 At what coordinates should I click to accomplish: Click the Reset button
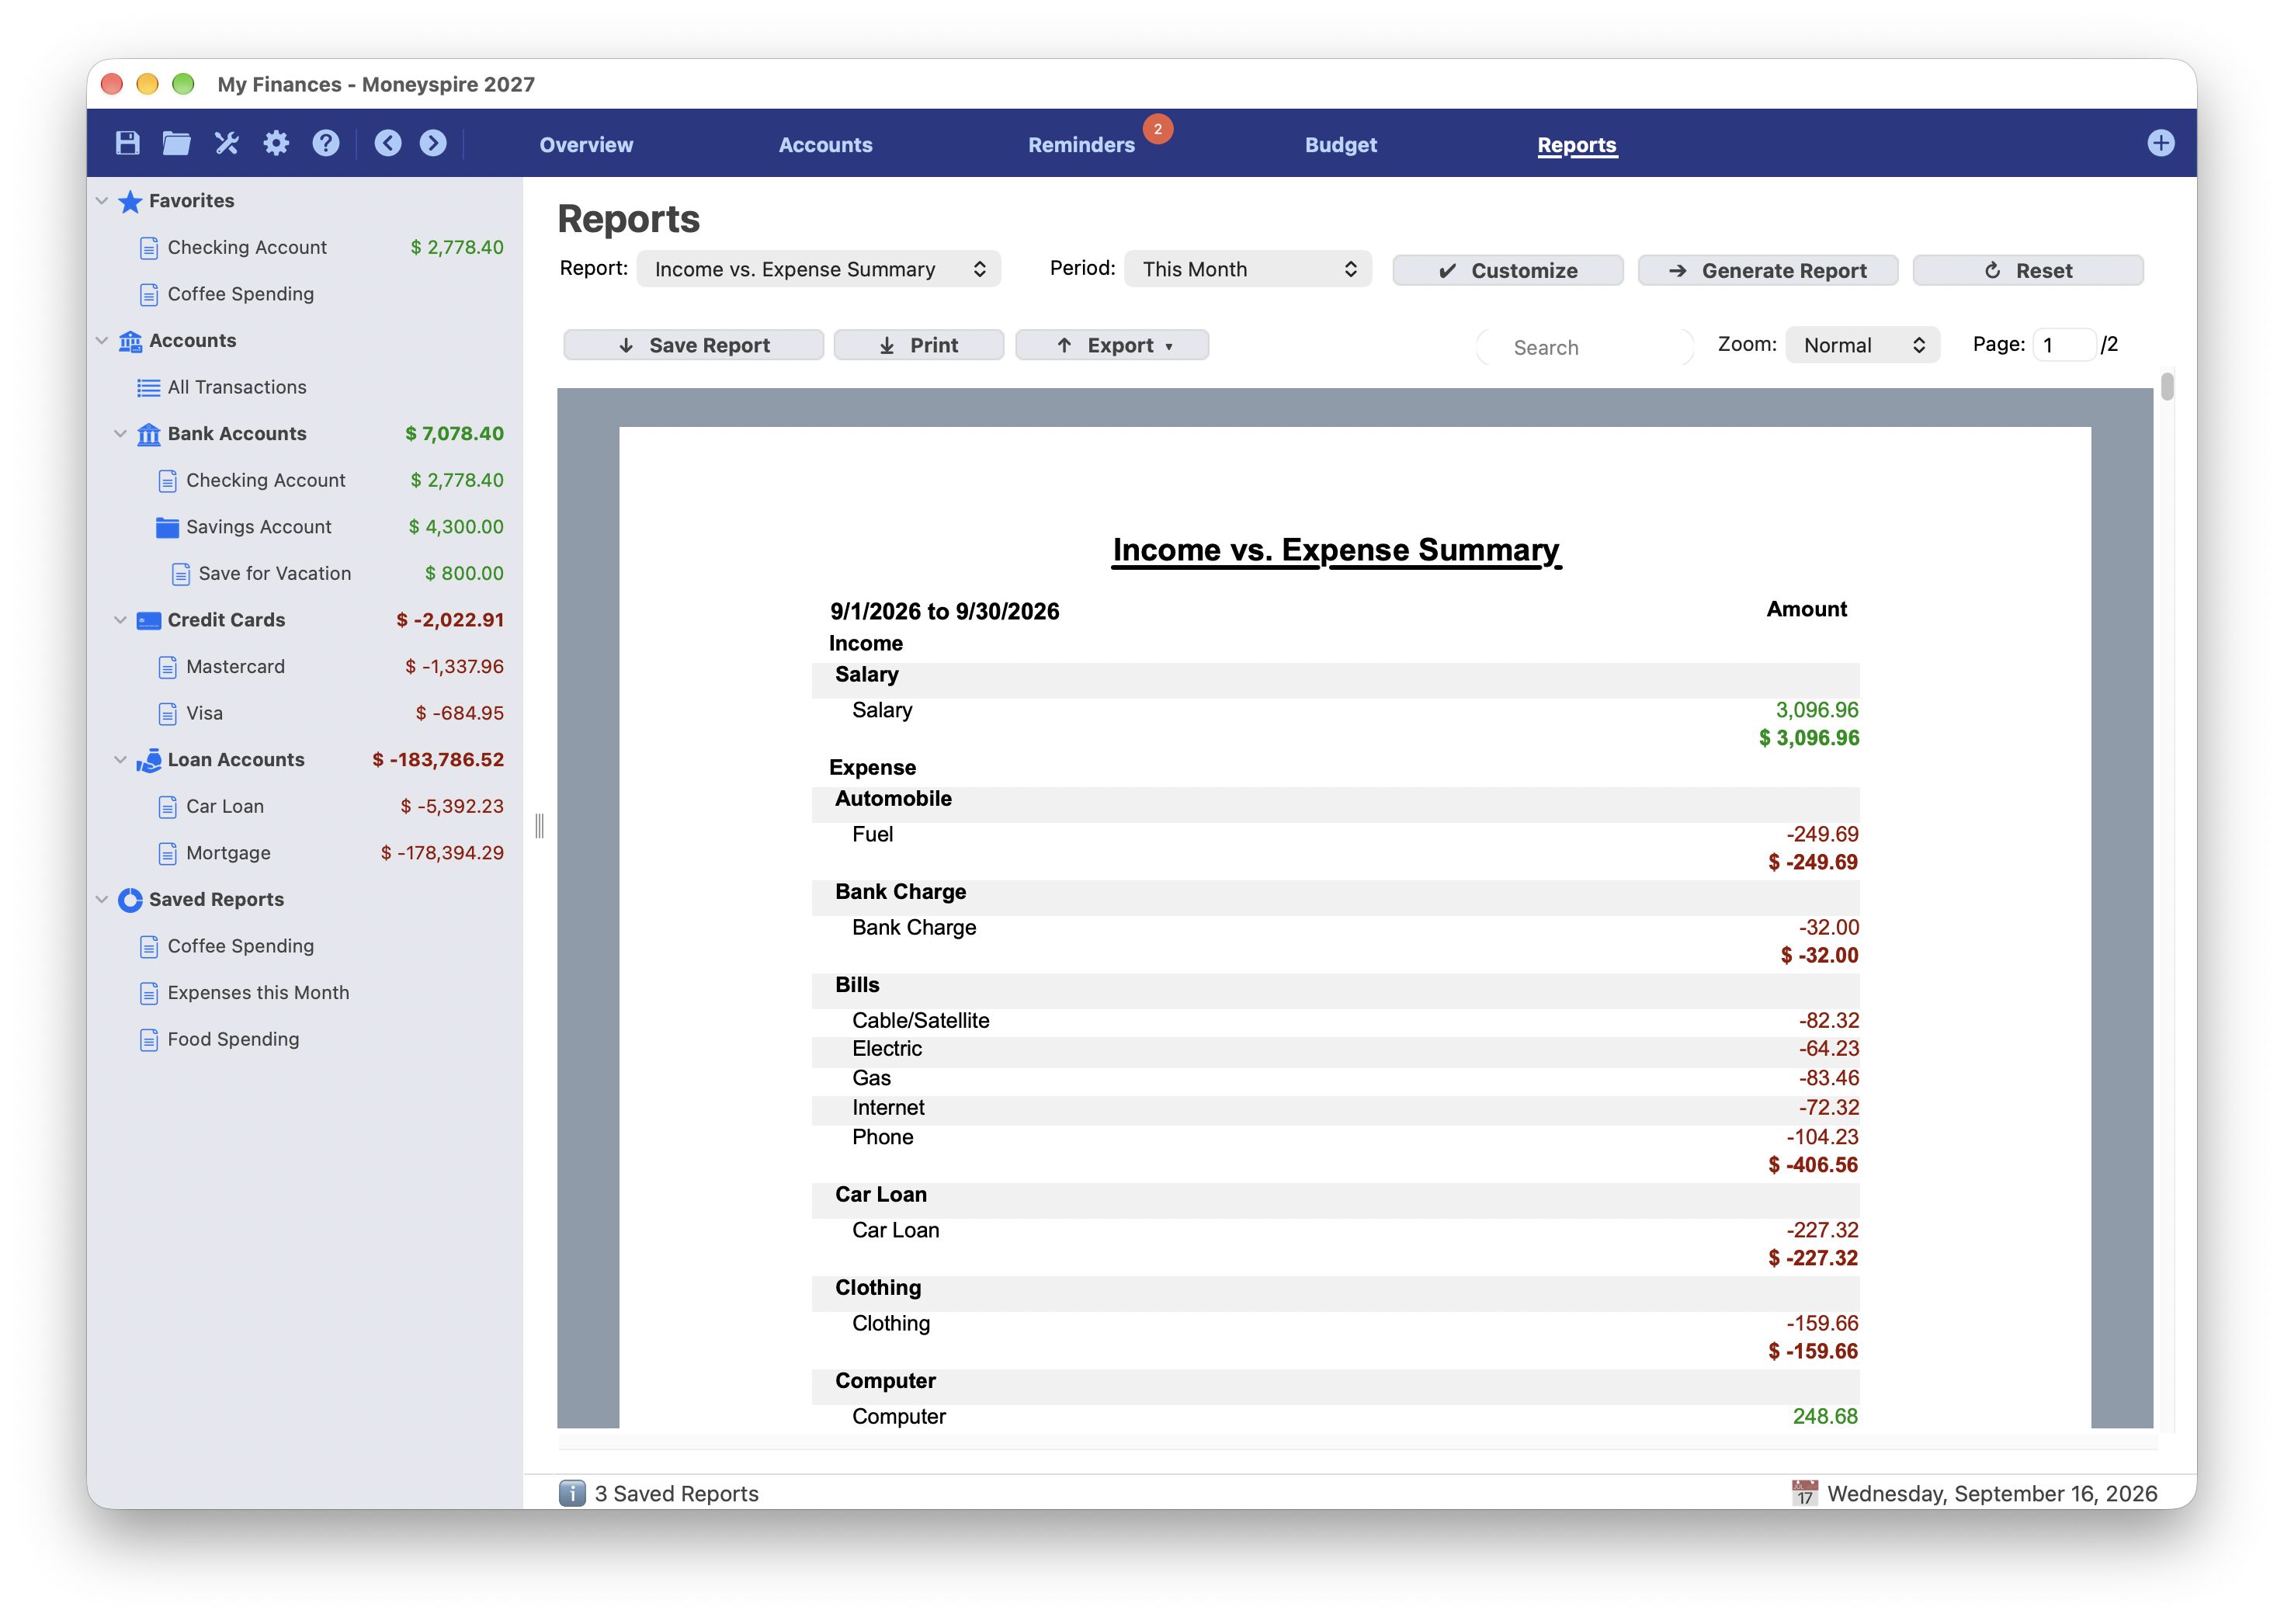2027,270
